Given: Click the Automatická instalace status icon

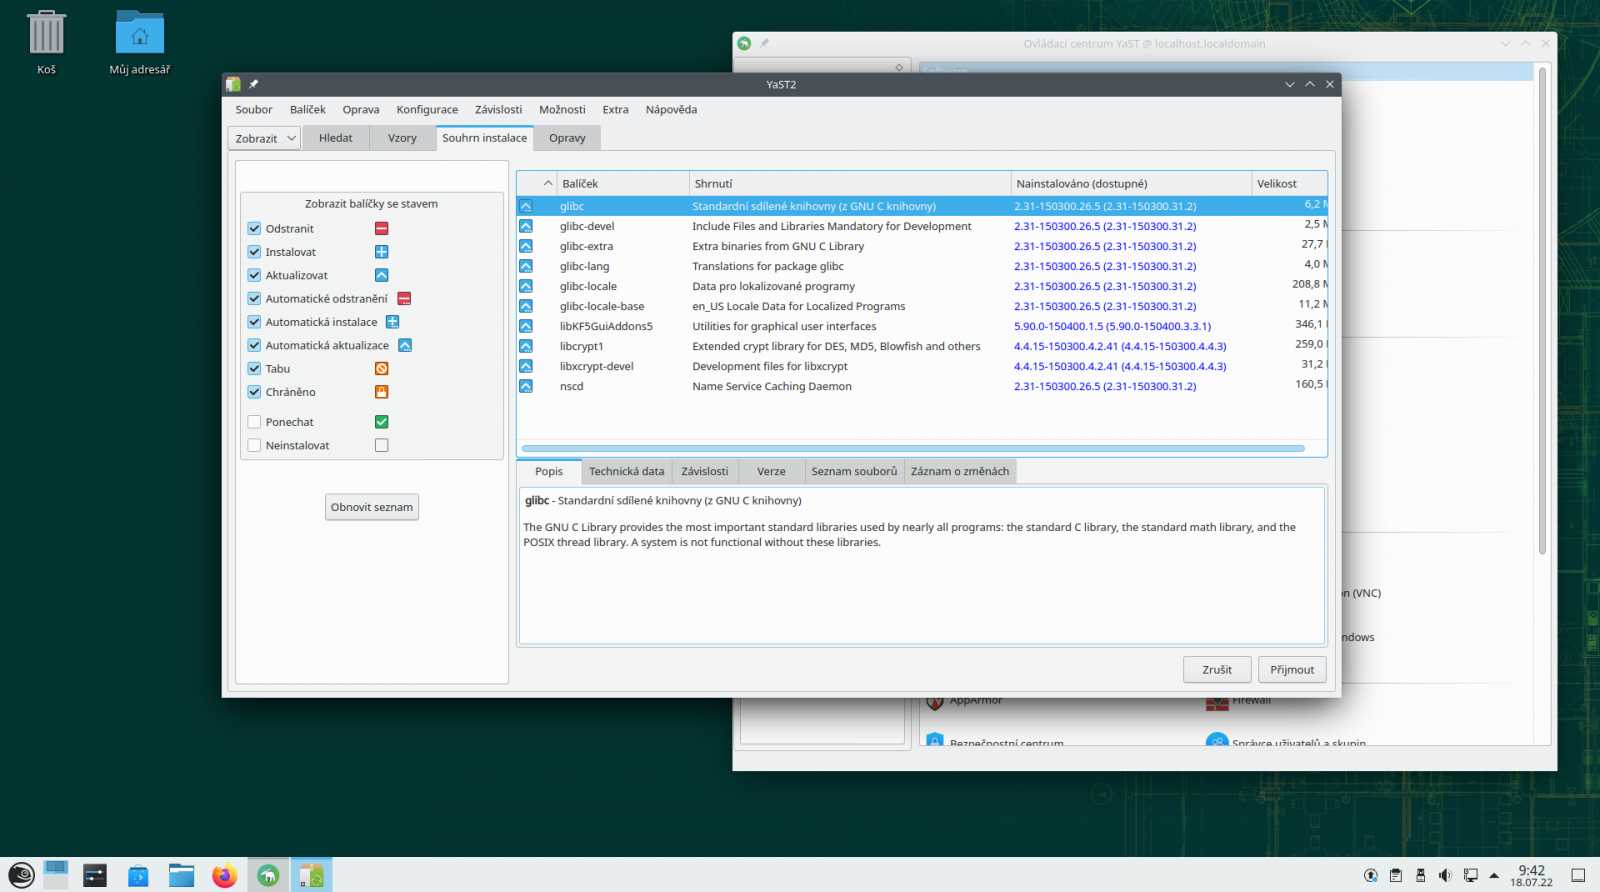Looking at the screenshot, I should point(392,322).
